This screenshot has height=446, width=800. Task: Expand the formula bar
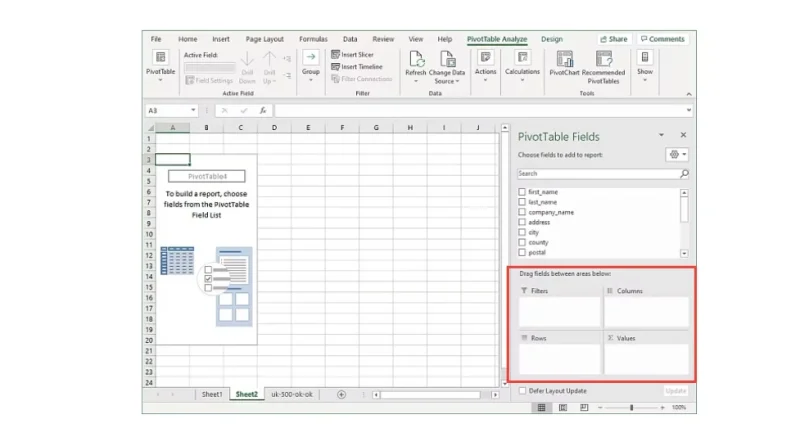[x=688, y=110]
